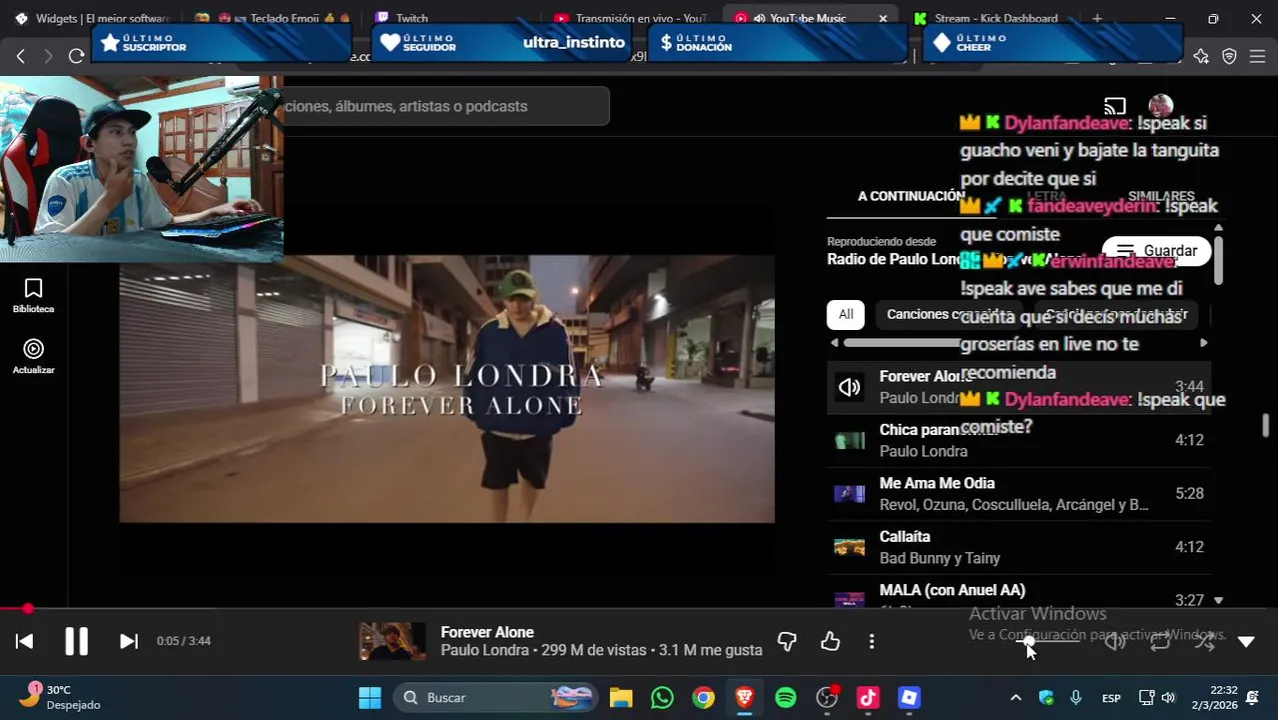Screen dimensions: 1278x720
Task: Toggle shuffle in player bar
Action: coord(1204,642)
